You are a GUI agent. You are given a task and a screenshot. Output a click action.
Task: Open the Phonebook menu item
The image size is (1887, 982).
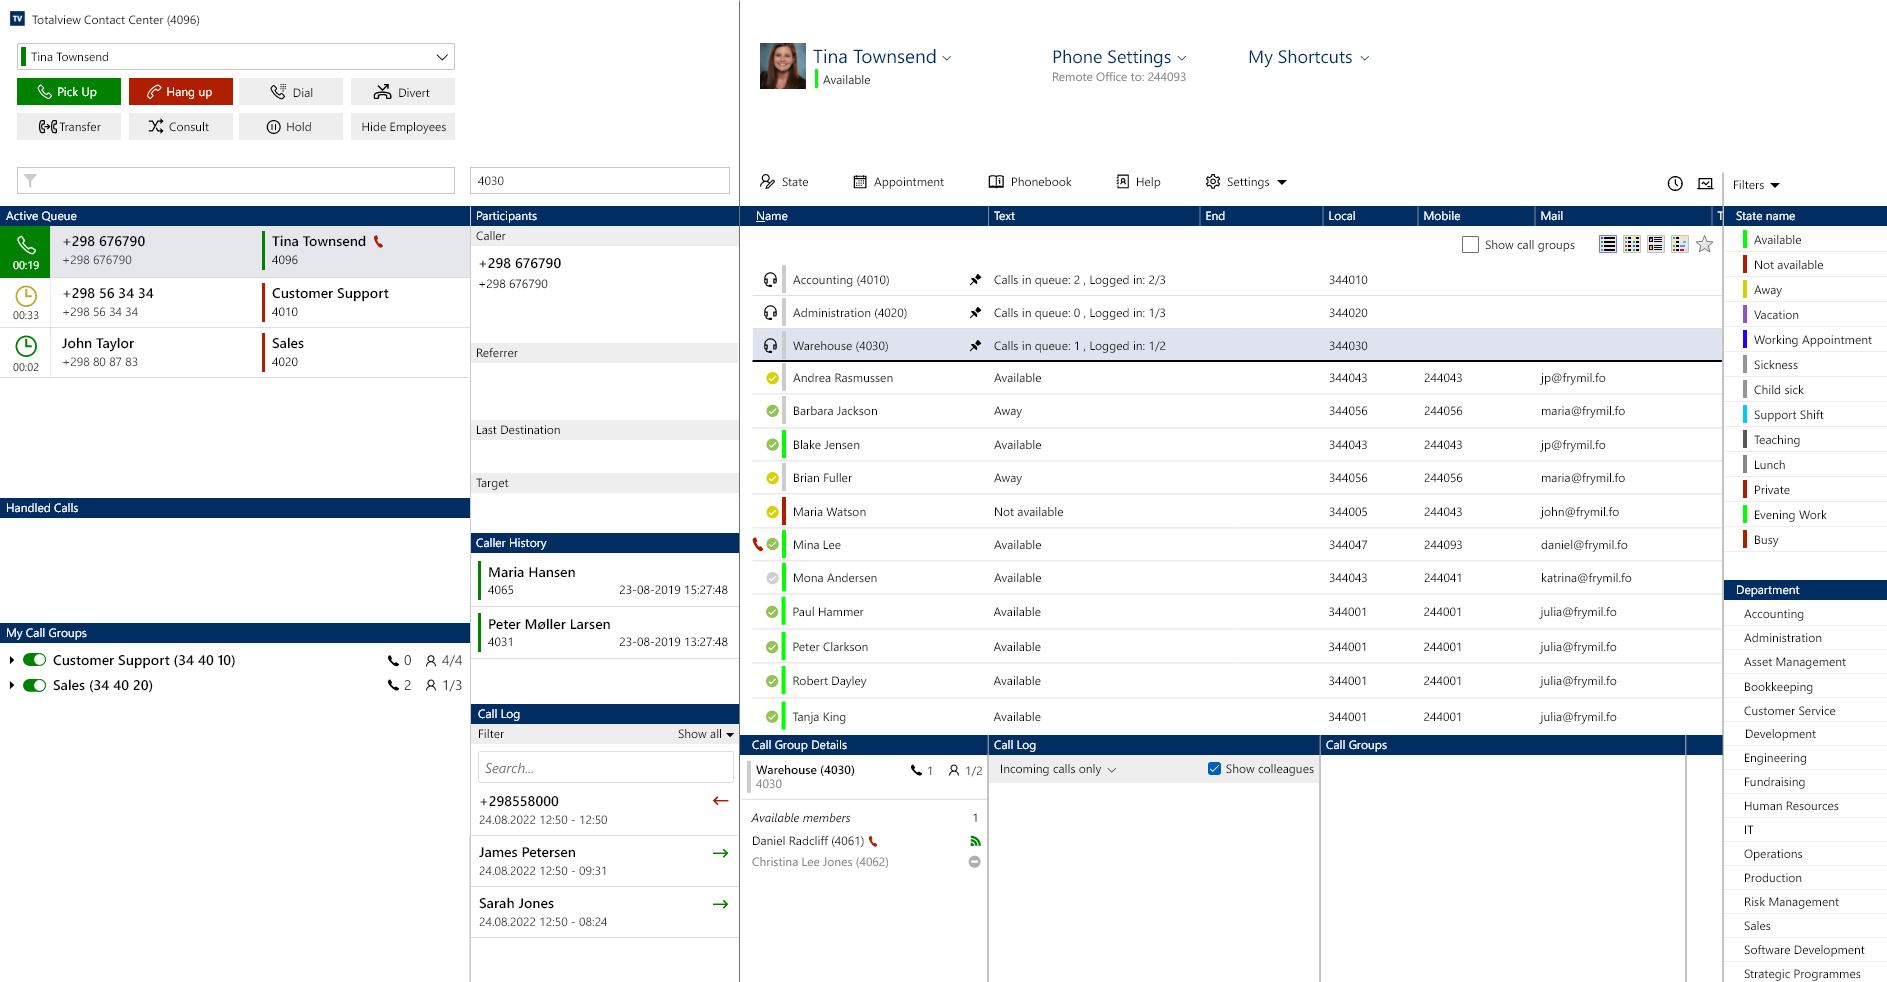[x=1030, y=182]
